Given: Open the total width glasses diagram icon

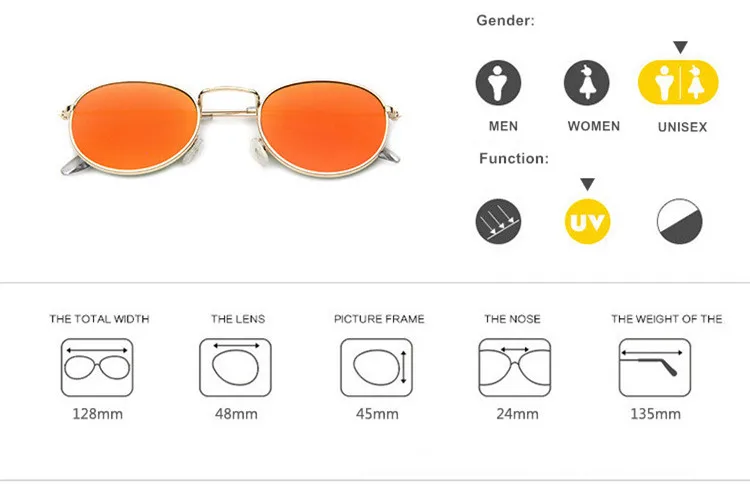Looking at the screenshot, I should pyautogui.click(x=97, y=367).
